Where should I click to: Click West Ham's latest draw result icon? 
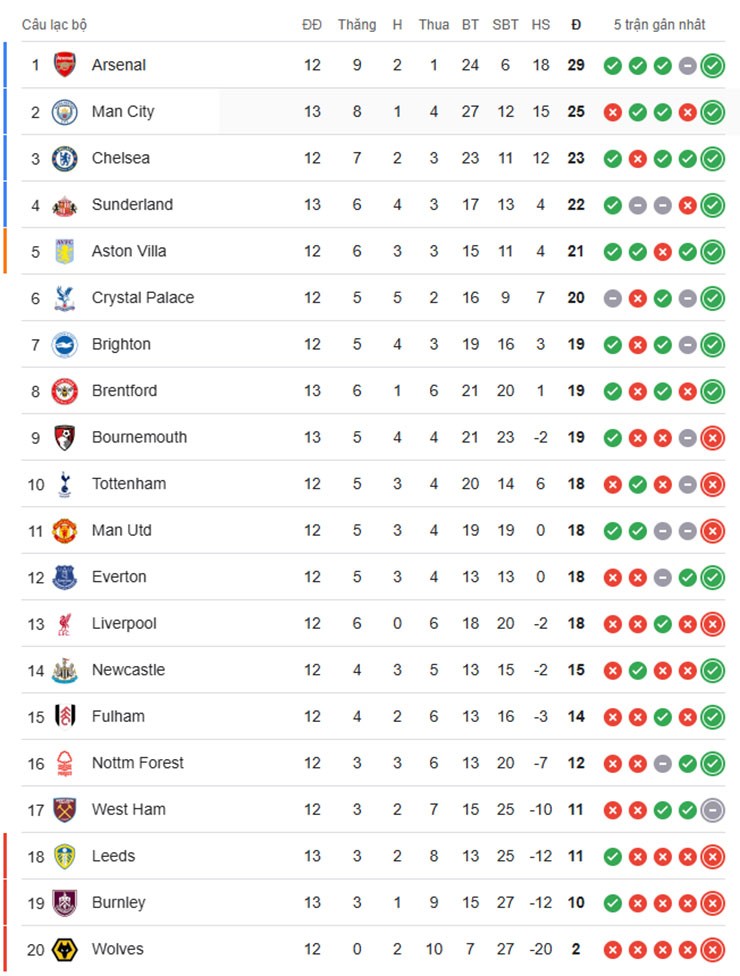coord(712,810)
